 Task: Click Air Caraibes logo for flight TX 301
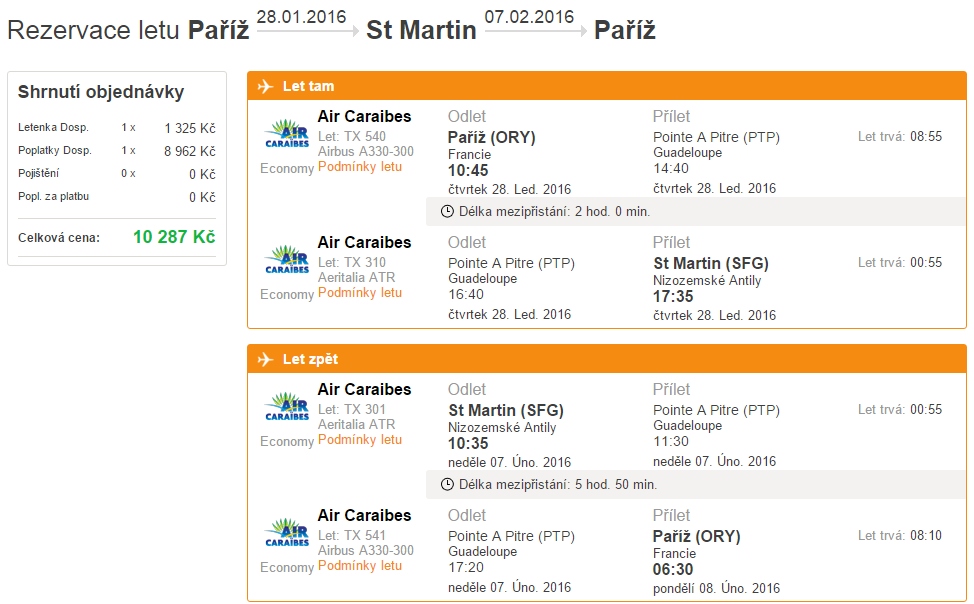287,407
